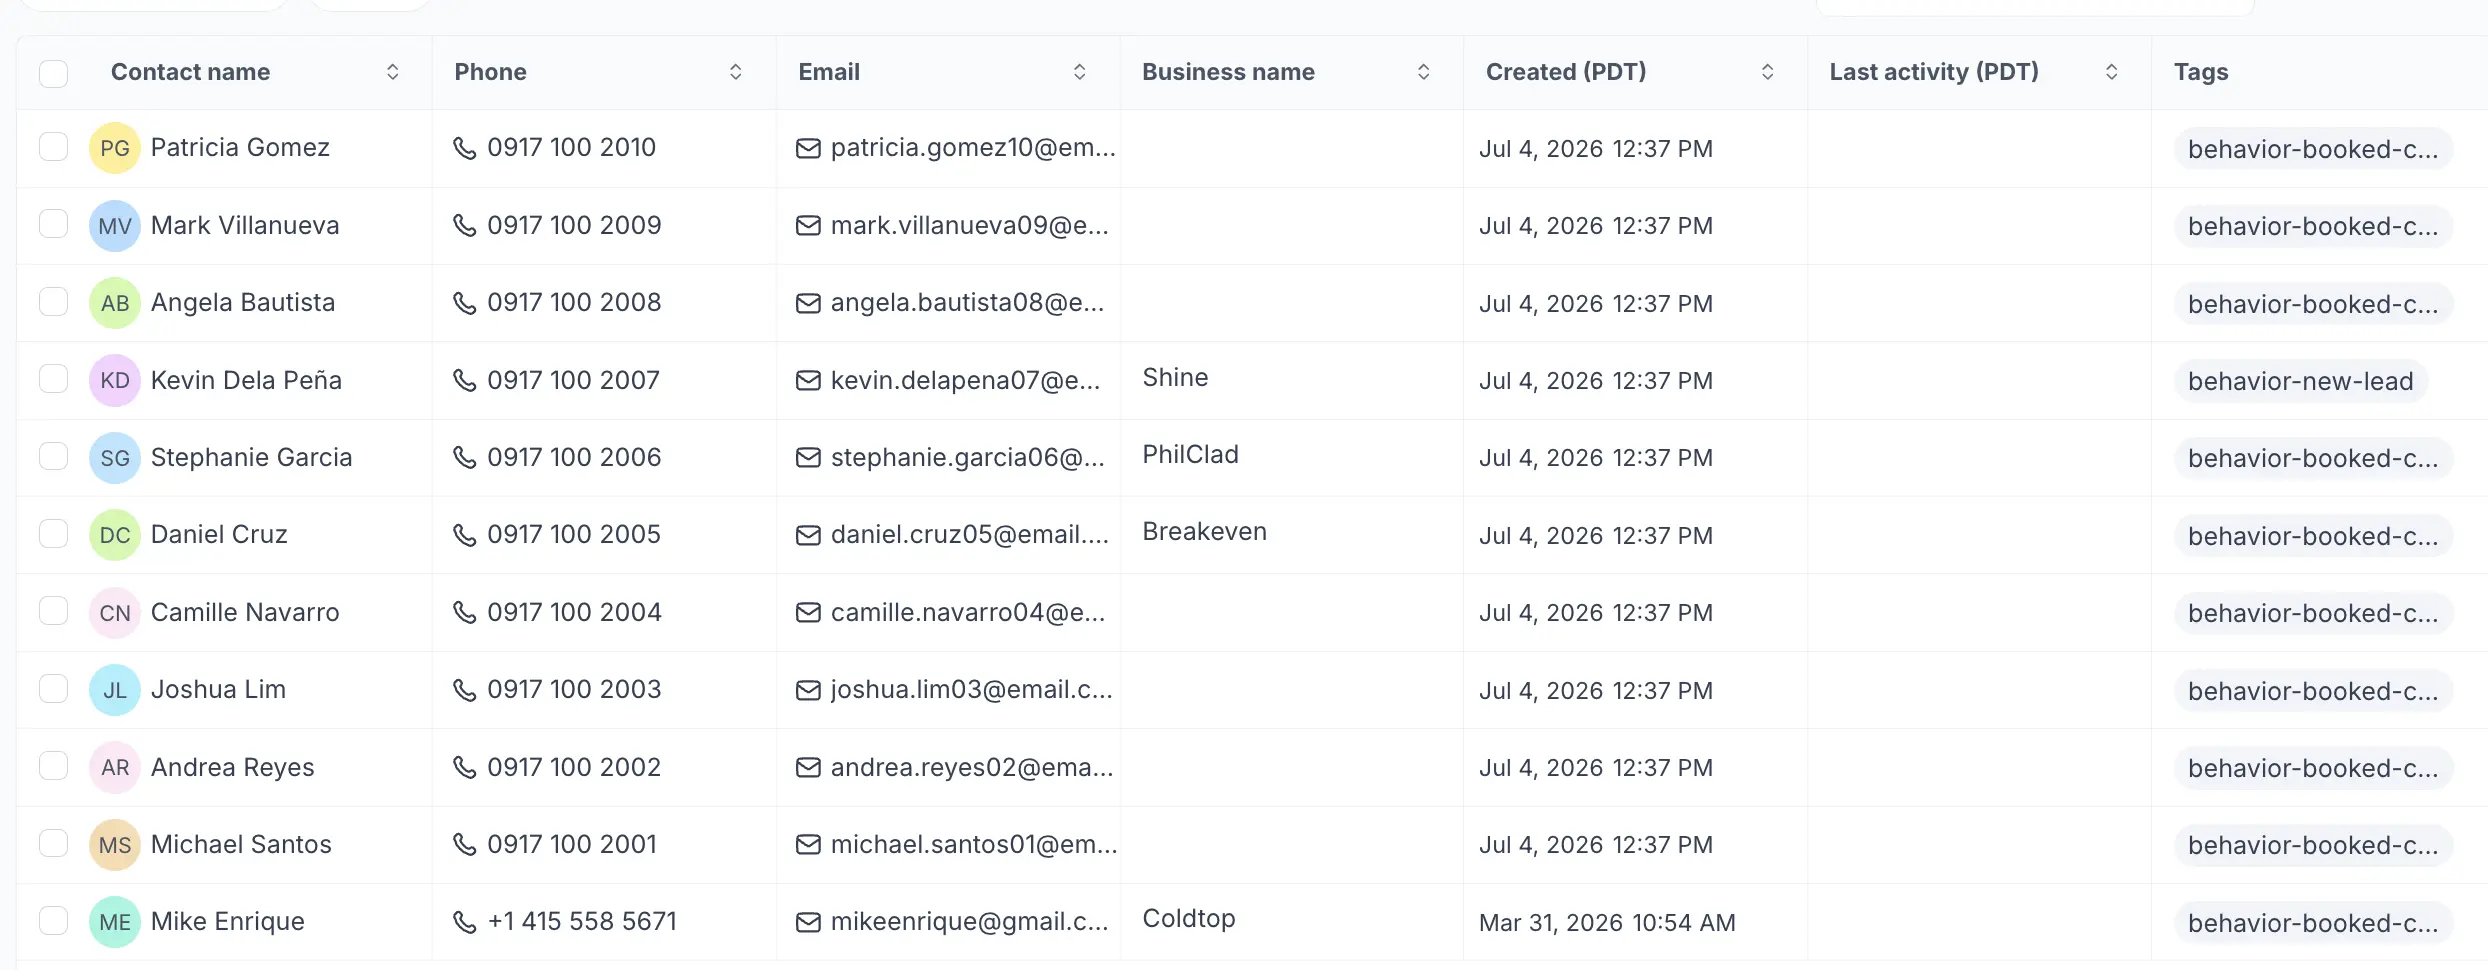Check the box for Andrea Reyes
Viewport: 2488px width, 970px height.
[x=53, y=766]
